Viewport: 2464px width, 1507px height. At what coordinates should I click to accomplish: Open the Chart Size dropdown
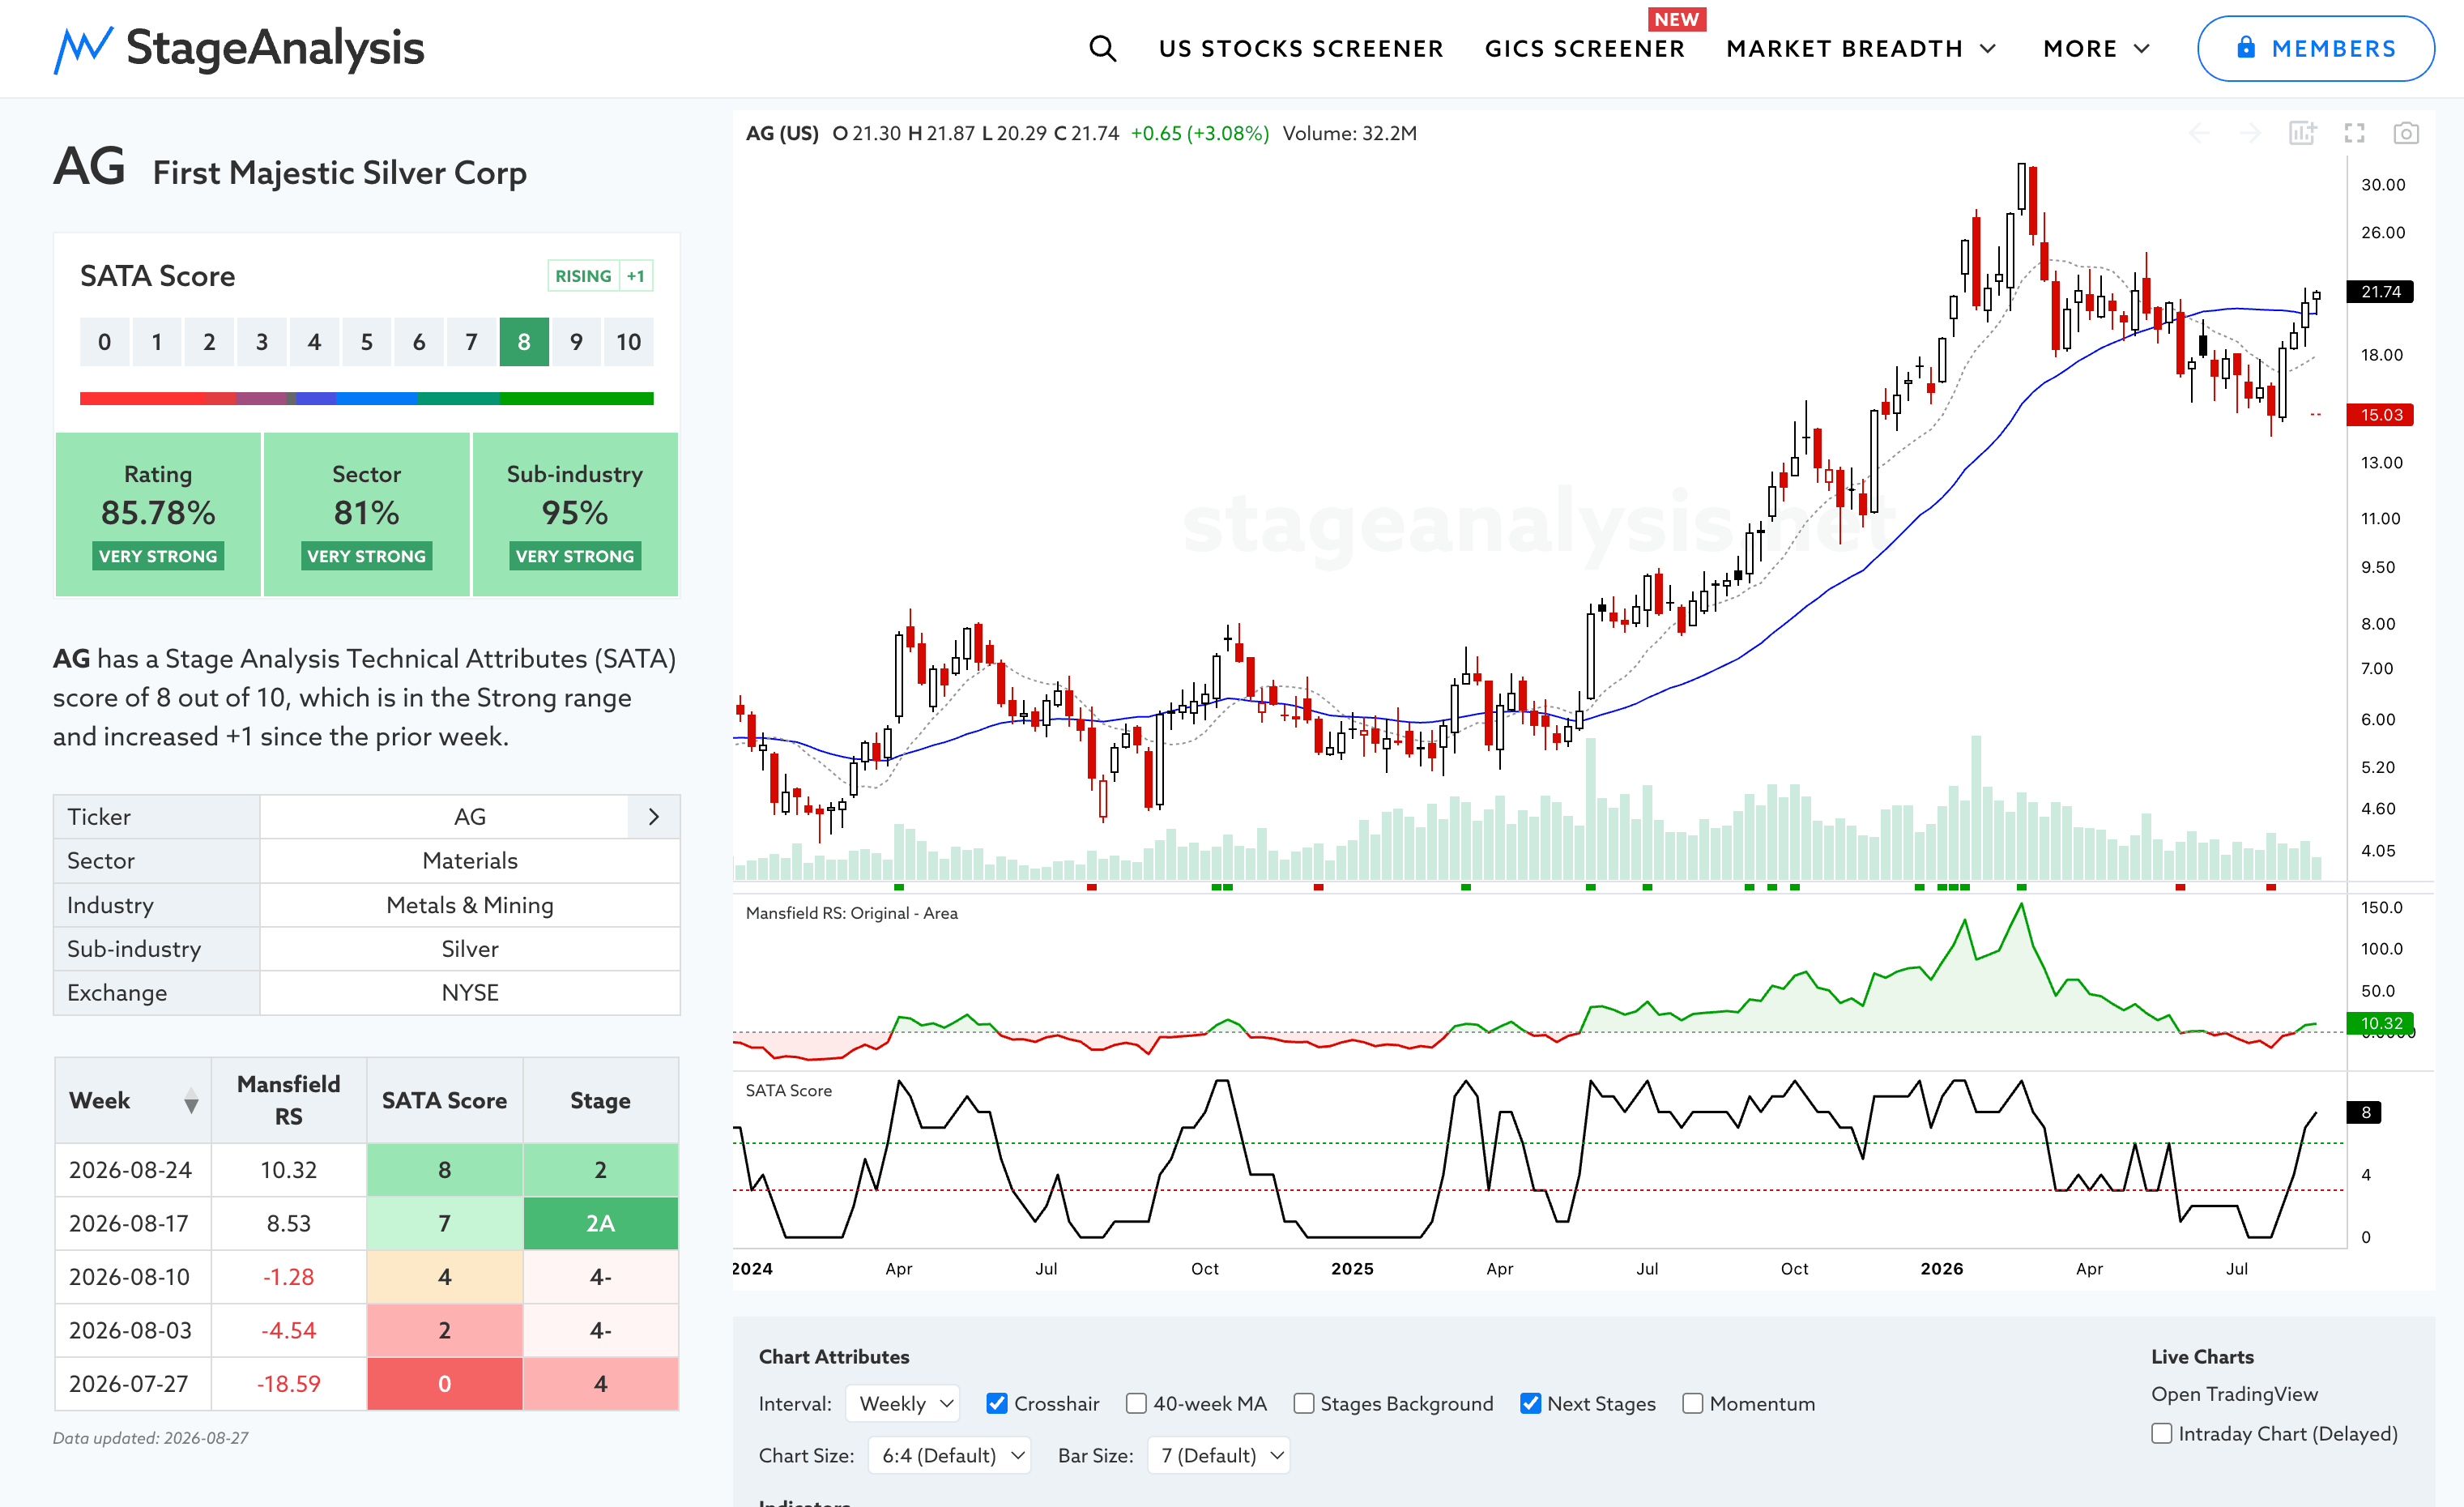click(949, 1455)
